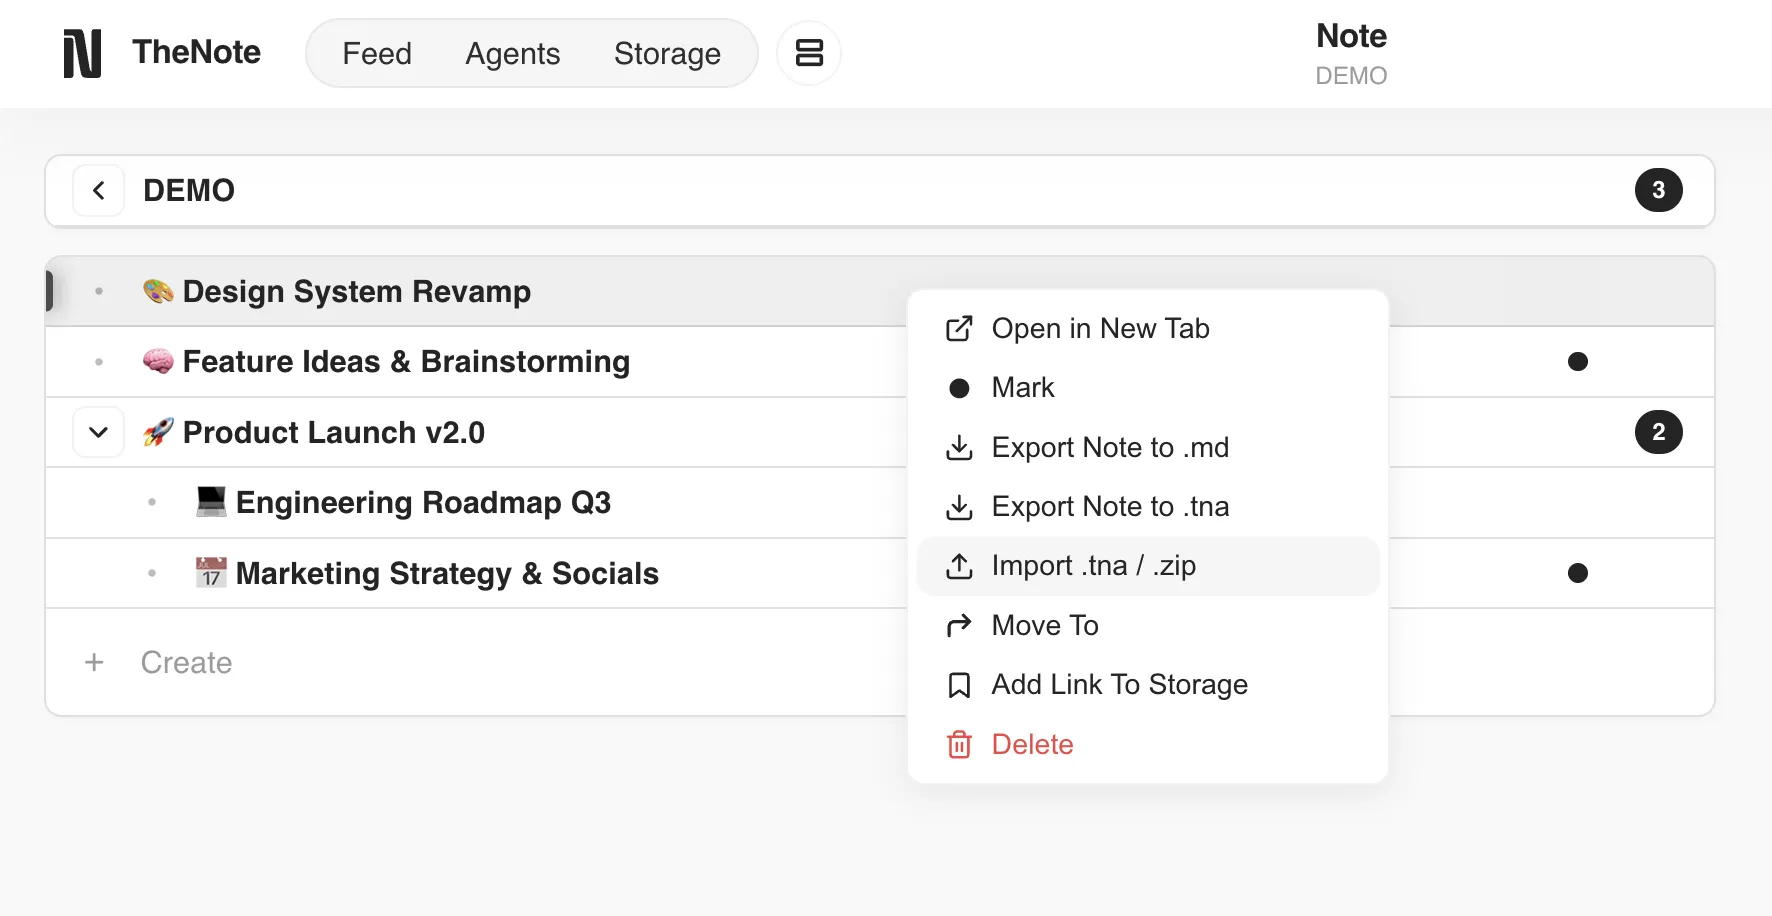Click the TheNote logo icon
This screenshot has width=1772, height=916.
(82, 53)
